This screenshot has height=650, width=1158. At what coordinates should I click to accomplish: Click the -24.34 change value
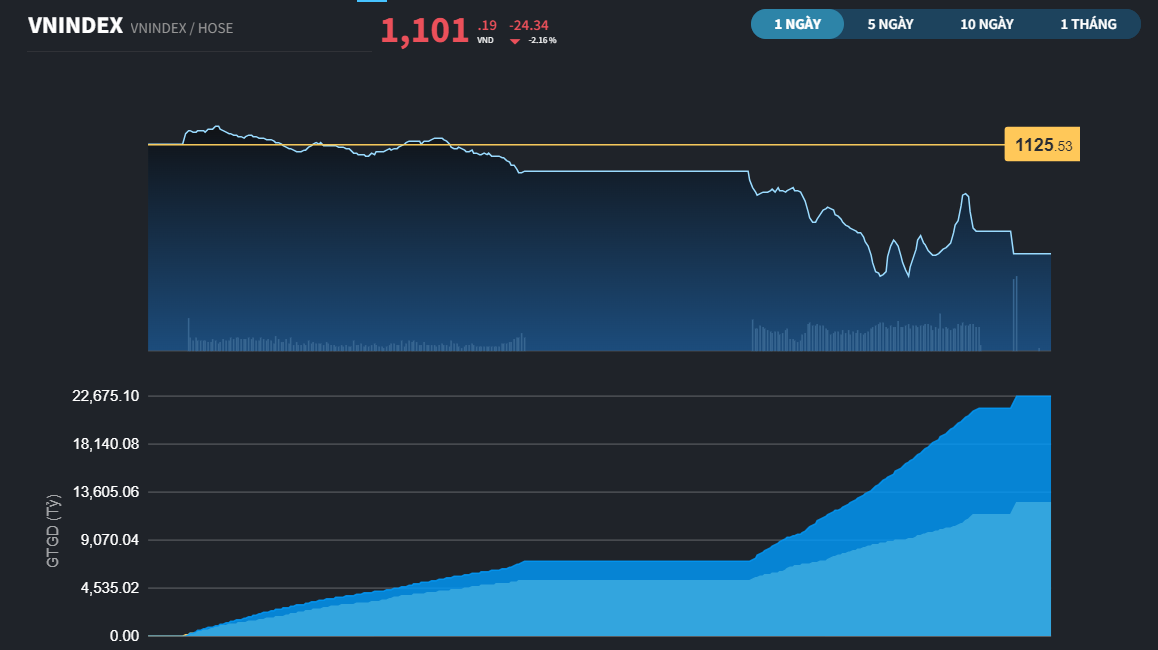click(529, 25)
